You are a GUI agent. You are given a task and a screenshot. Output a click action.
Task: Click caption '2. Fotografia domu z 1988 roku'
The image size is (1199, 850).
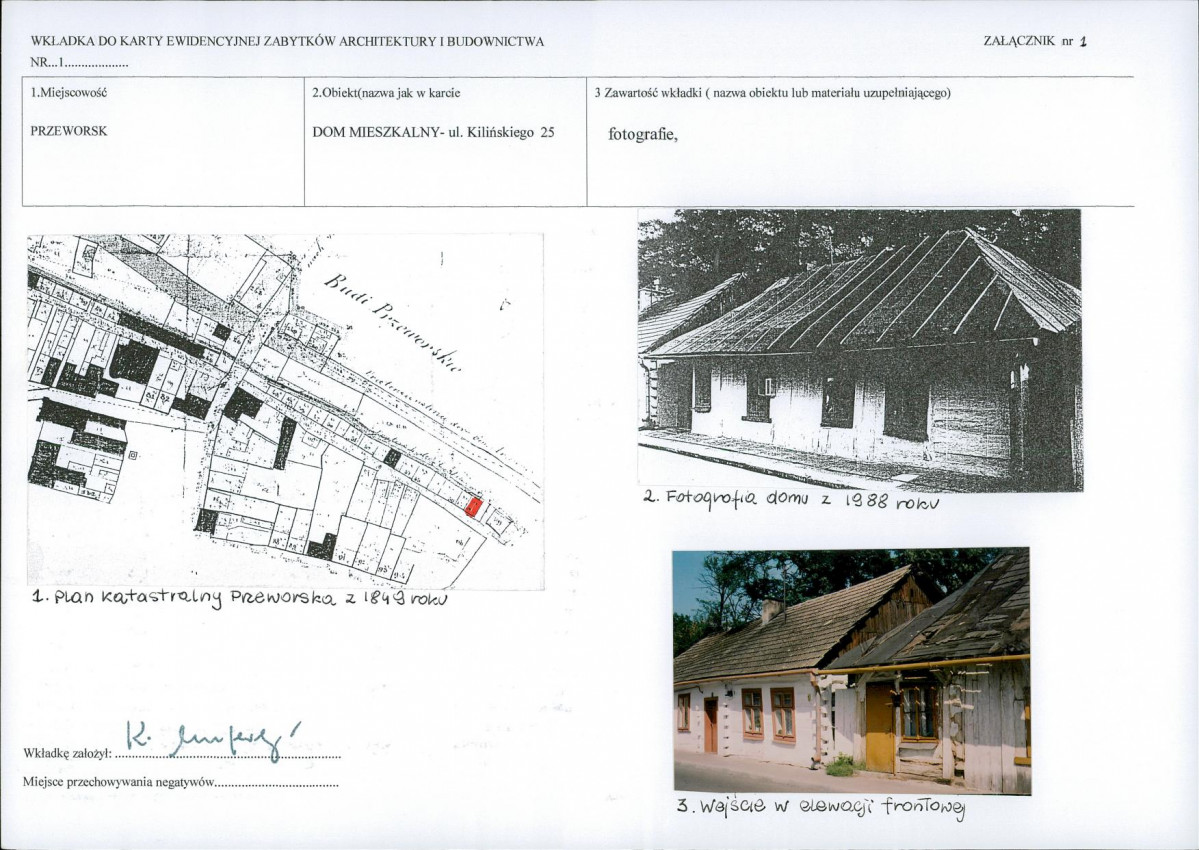tap(791, 500)
